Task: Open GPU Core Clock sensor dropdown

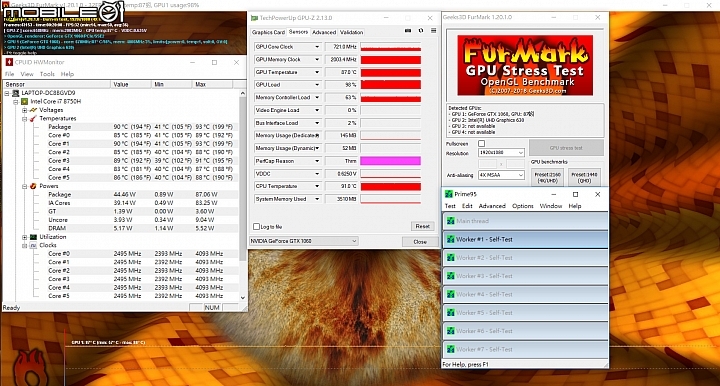Action: (317, 47)
